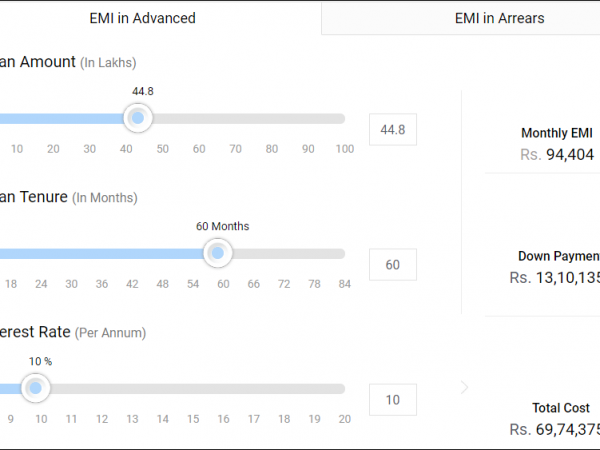Focus the Loan Amount input showing 44.8
The width and height of the screenshot is (600, 450).
click(x=393, y=130)
